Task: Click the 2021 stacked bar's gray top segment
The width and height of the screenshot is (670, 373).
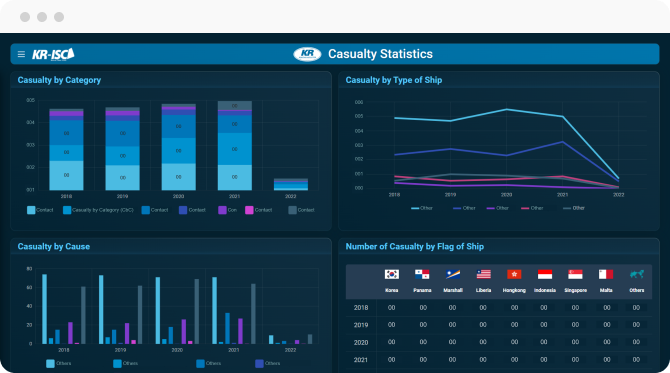Action: pyautogui.click(x=235, y=106)
